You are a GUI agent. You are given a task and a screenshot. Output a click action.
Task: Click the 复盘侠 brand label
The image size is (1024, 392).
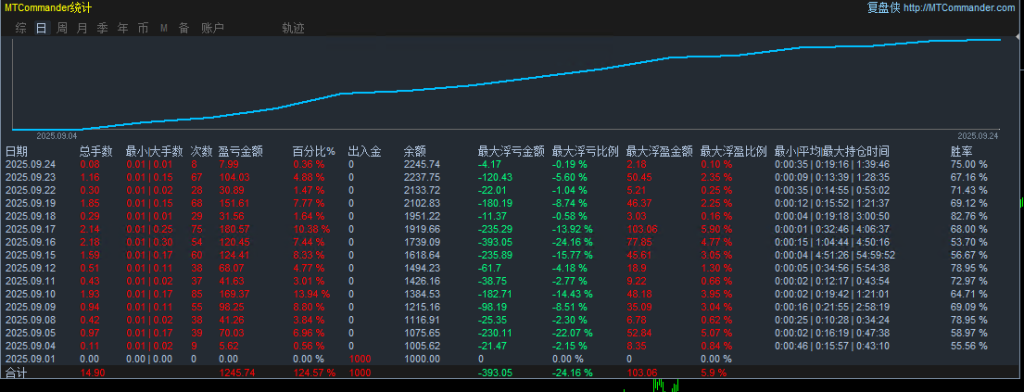point(884,8)
